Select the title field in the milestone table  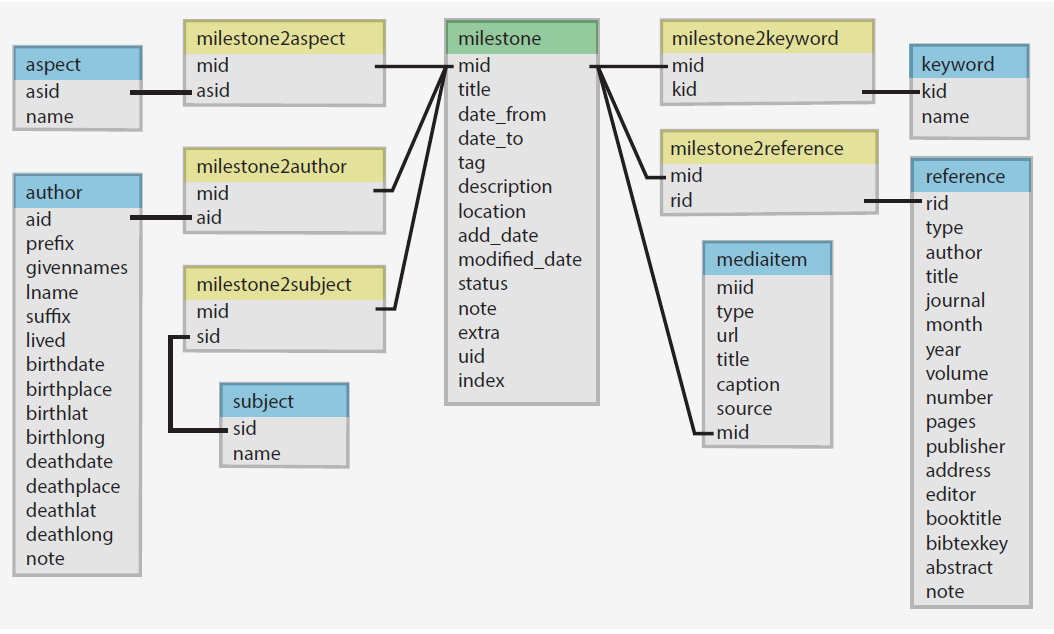(472, 88)
